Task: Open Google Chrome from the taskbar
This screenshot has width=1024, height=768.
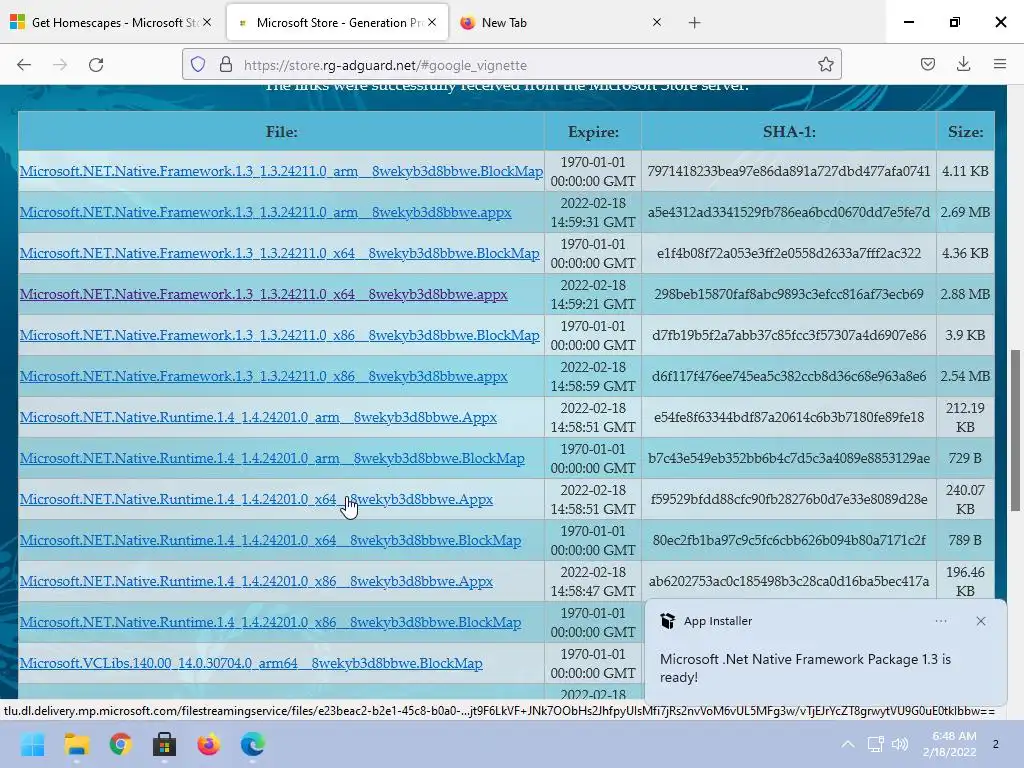Action: pos(120,744)
